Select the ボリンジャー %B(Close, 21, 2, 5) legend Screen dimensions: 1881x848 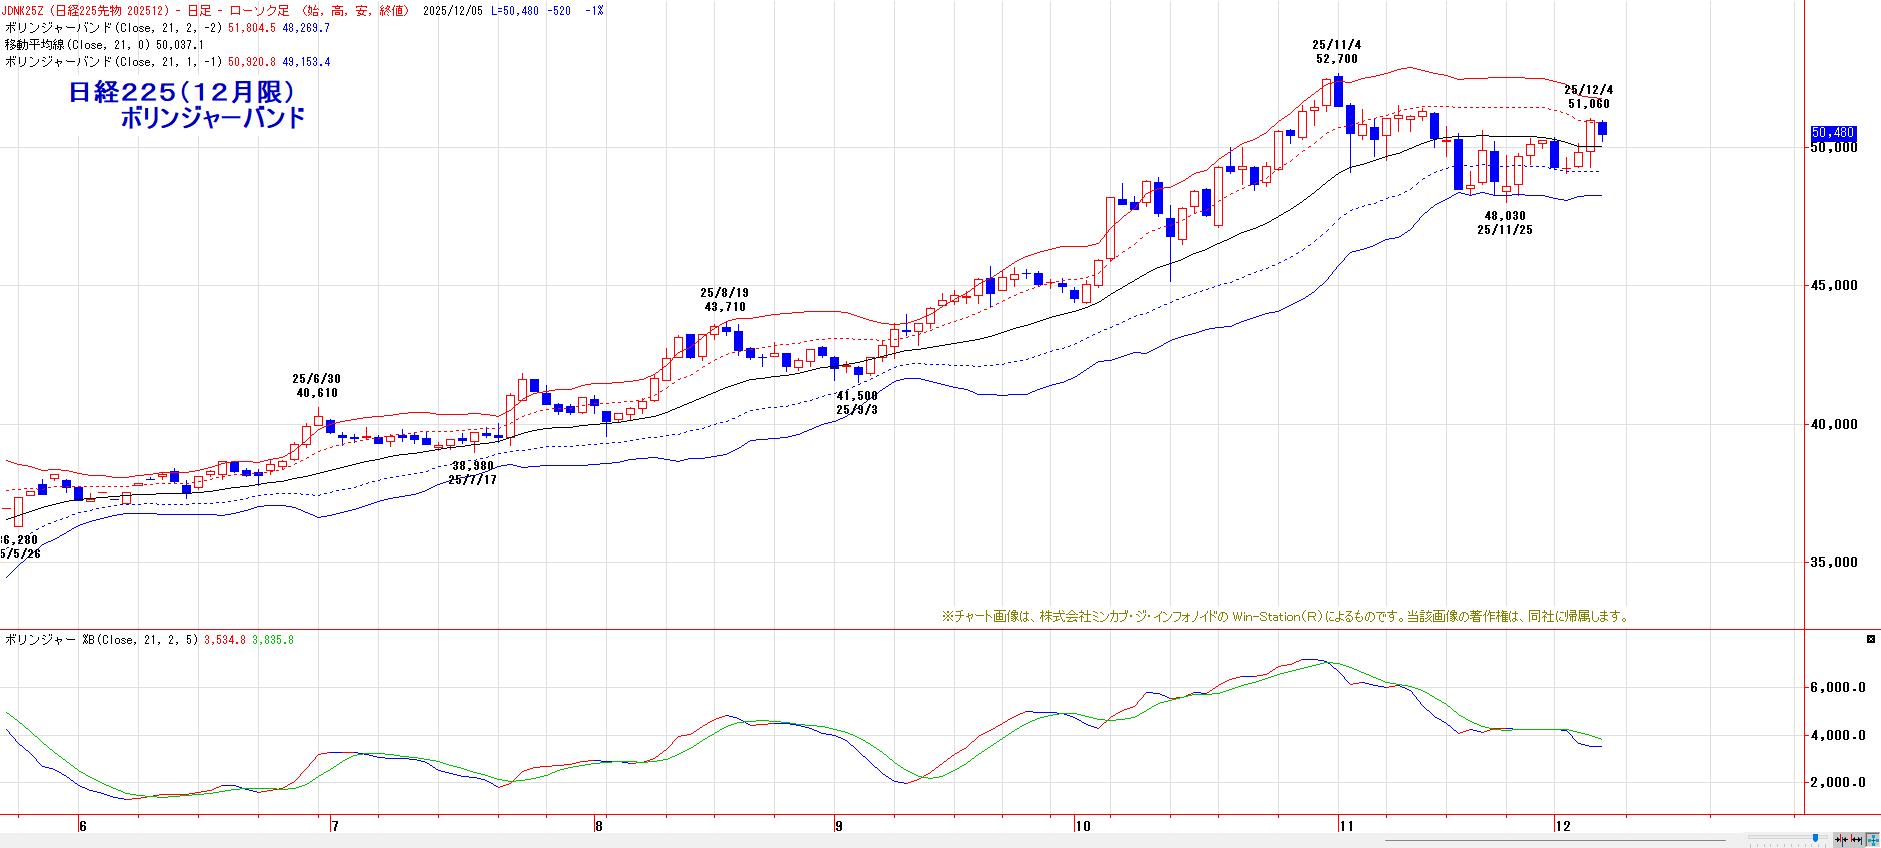pyautogui.click(x=102, y=640)
